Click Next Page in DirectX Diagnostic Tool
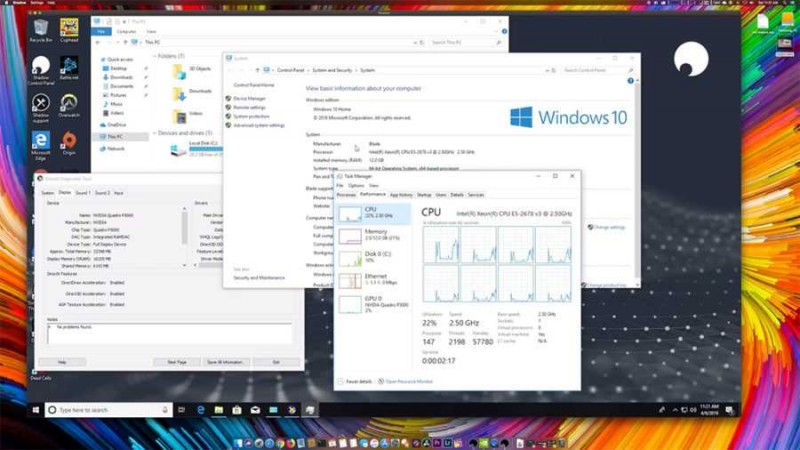 (177, 362)
